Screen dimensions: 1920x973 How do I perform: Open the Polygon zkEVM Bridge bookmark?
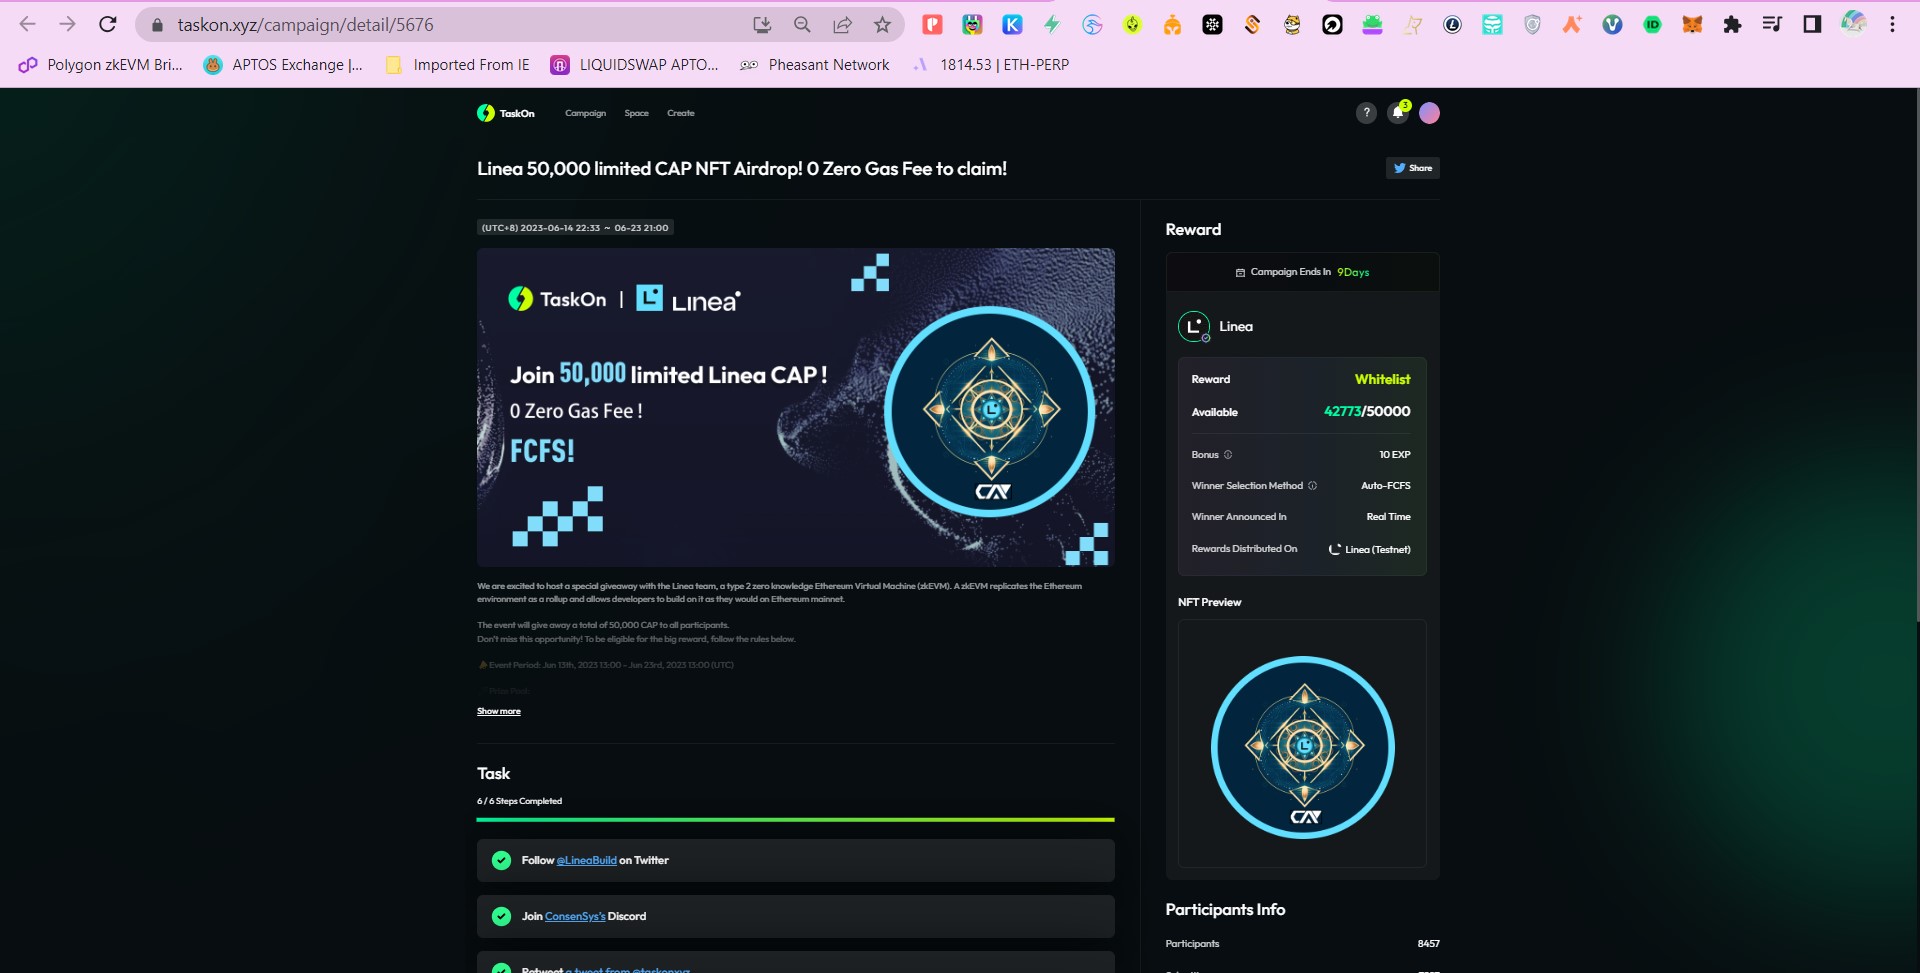tap(101, 65)
